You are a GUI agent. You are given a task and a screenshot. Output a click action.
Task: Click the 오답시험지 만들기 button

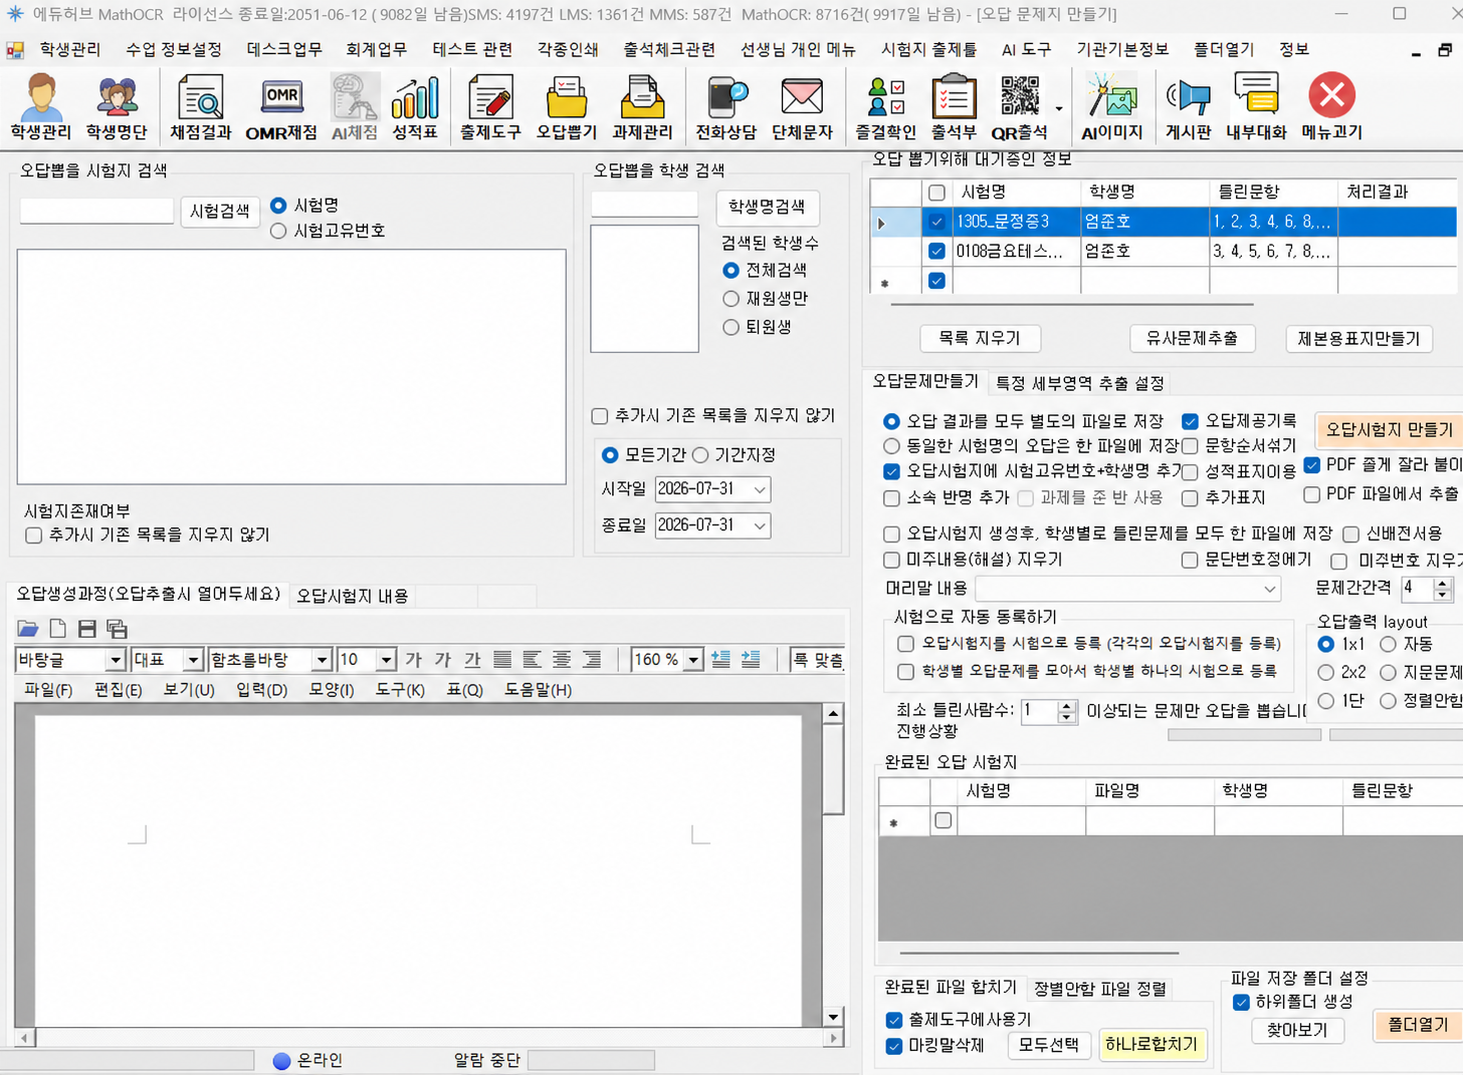point(1389,429)
